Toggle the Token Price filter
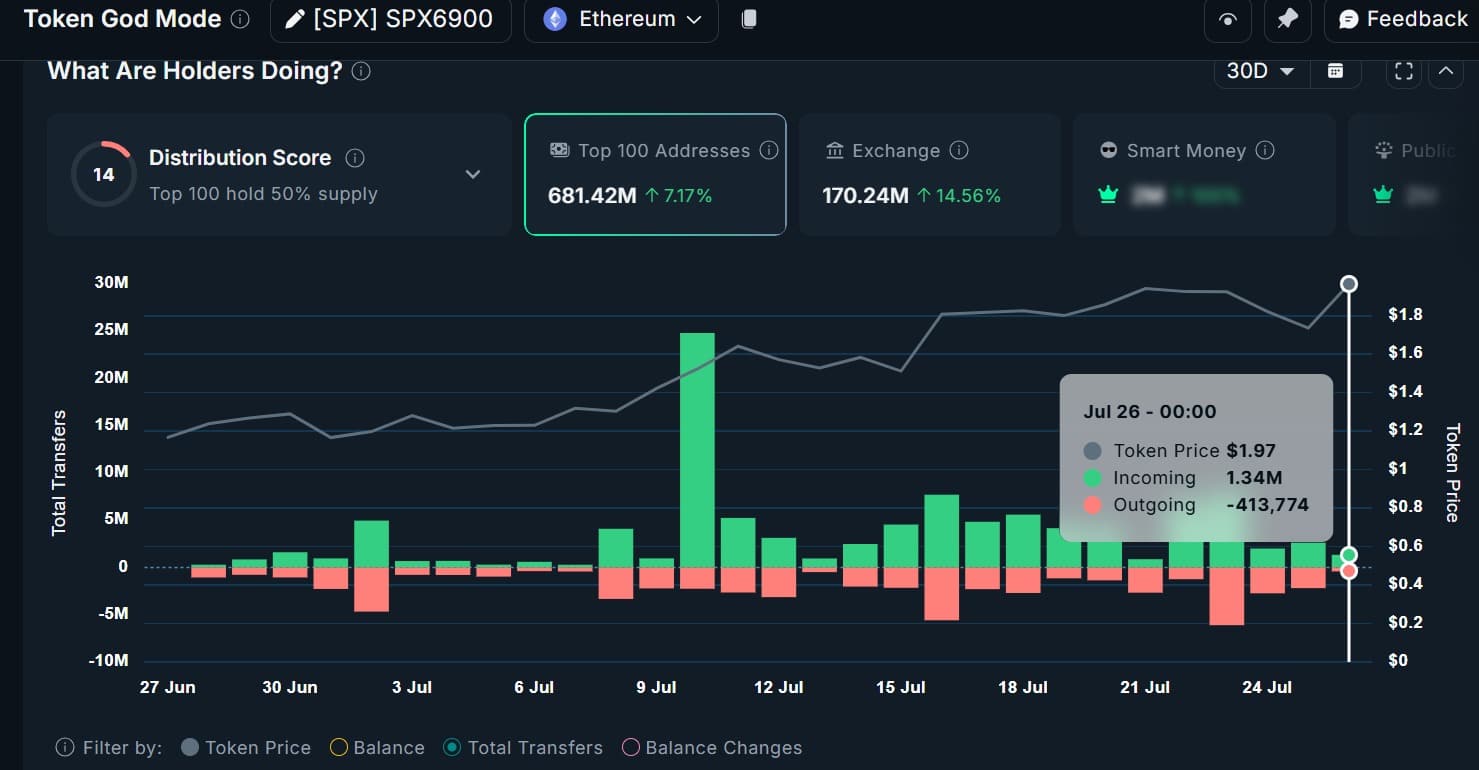Image resolution: width=1479 pixels, height=770 pixels. 246,748
